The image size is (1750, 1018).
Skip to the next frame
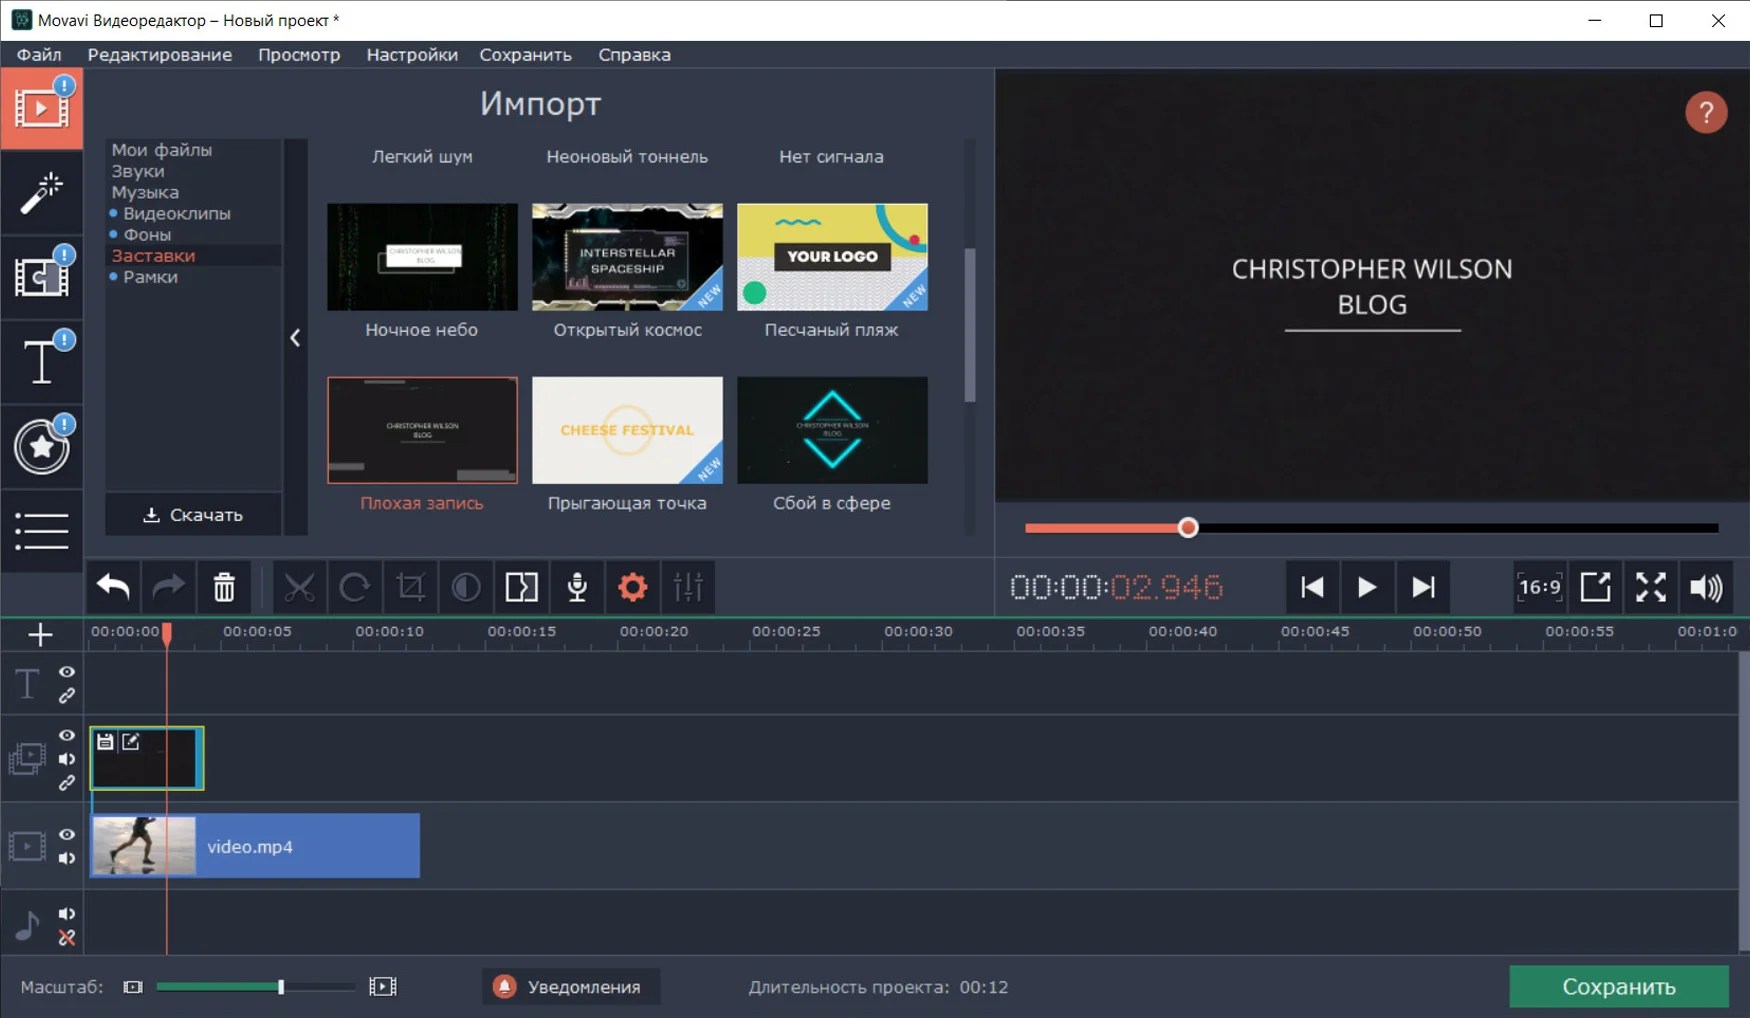1423,587
